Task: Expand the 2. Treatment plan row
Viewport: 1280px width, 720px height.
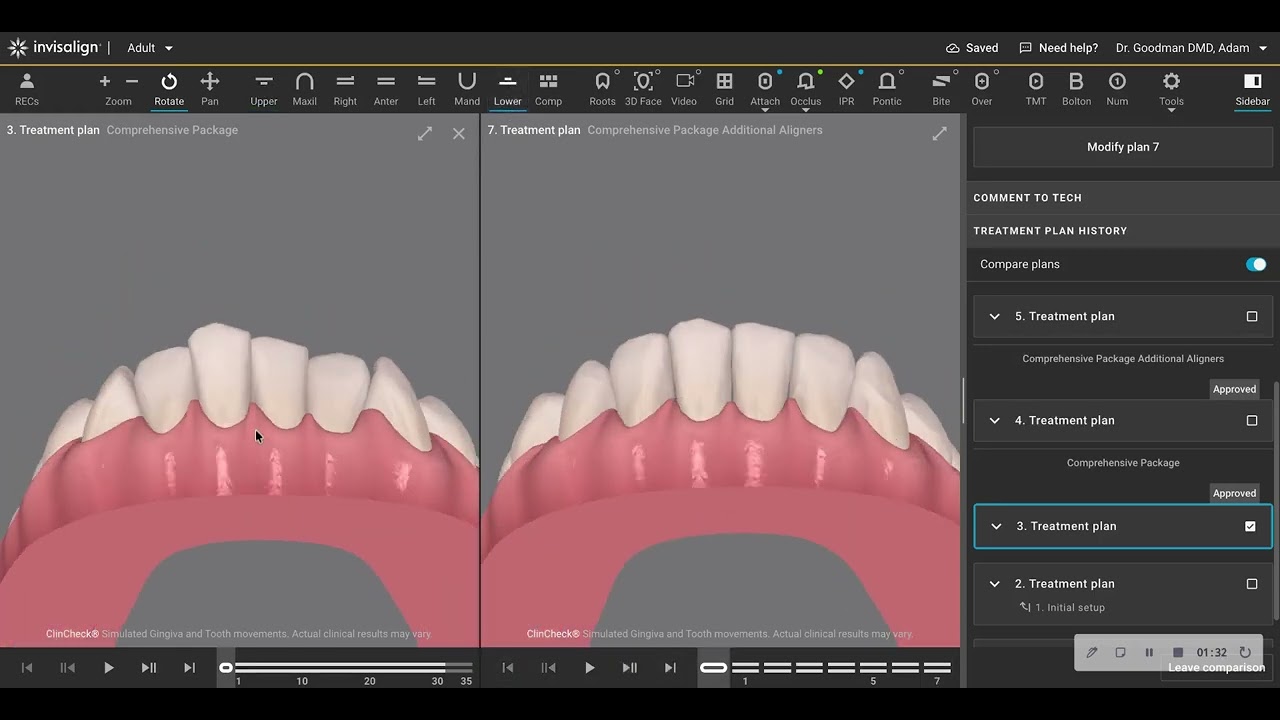Action: click(995, 584)
